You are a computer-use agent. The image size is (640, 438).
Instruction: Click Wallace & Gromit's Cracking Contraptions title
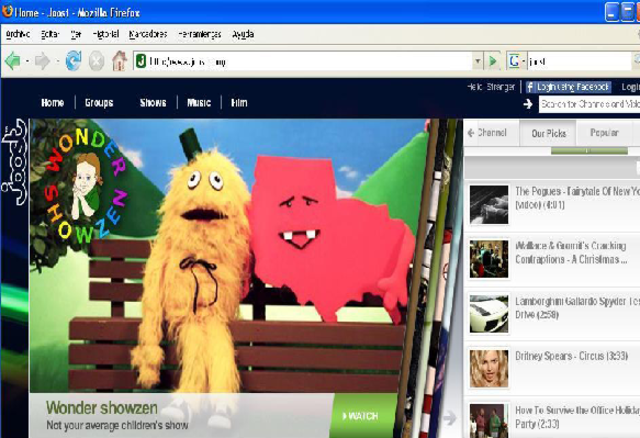[x=571, y=253]
